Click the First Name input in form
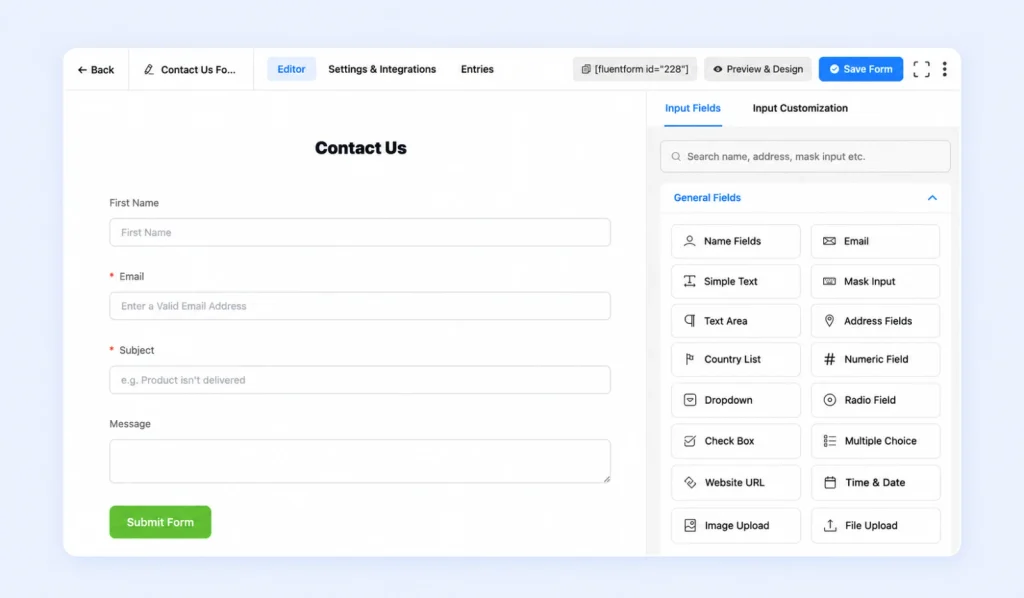This screenshot has width=1024, height=598. (x=360, y=232)
